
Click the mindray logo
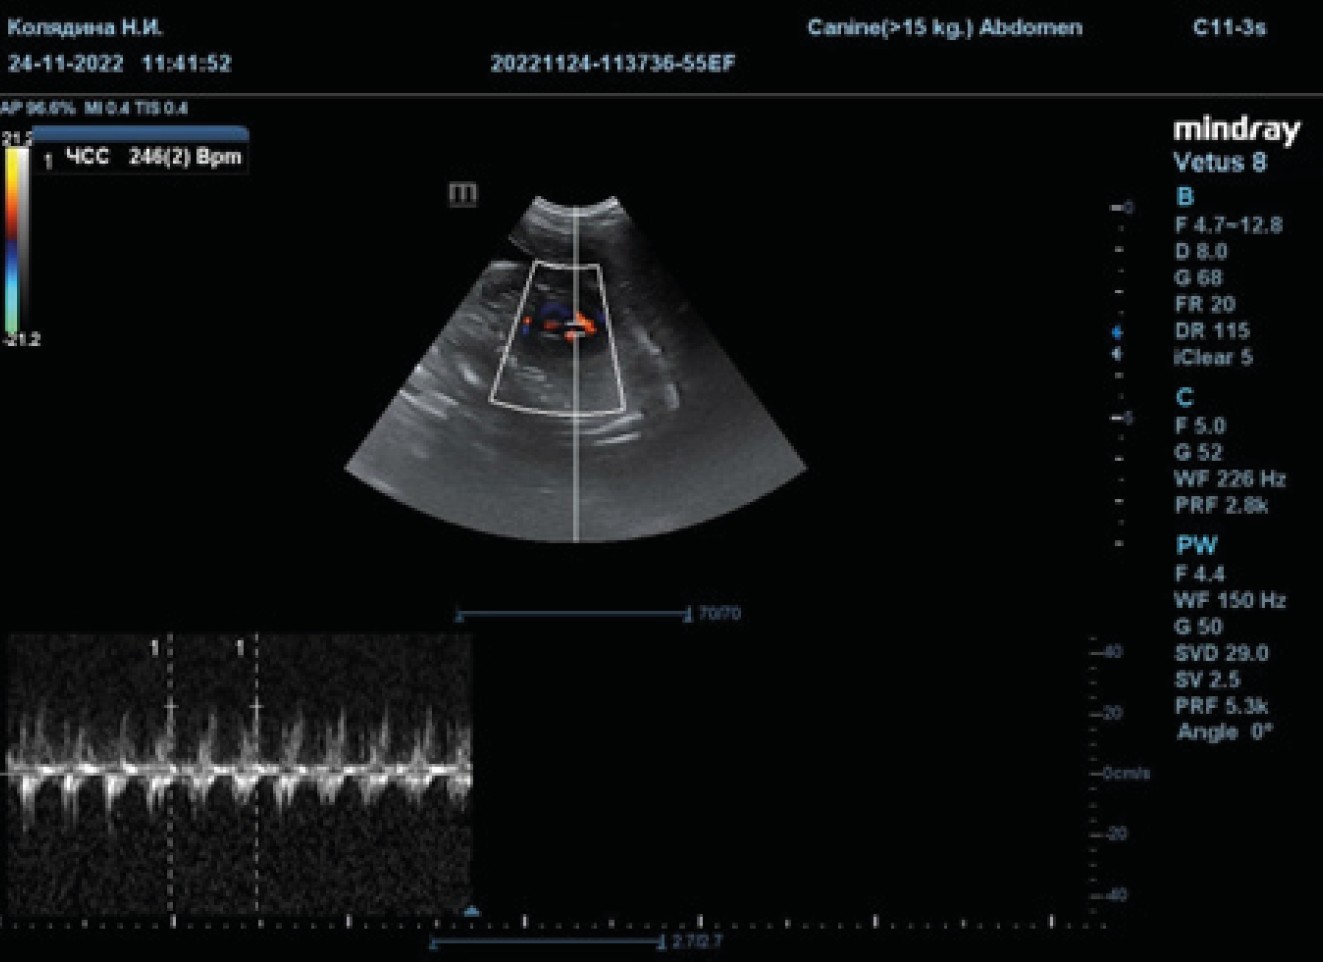(1236, 130)
